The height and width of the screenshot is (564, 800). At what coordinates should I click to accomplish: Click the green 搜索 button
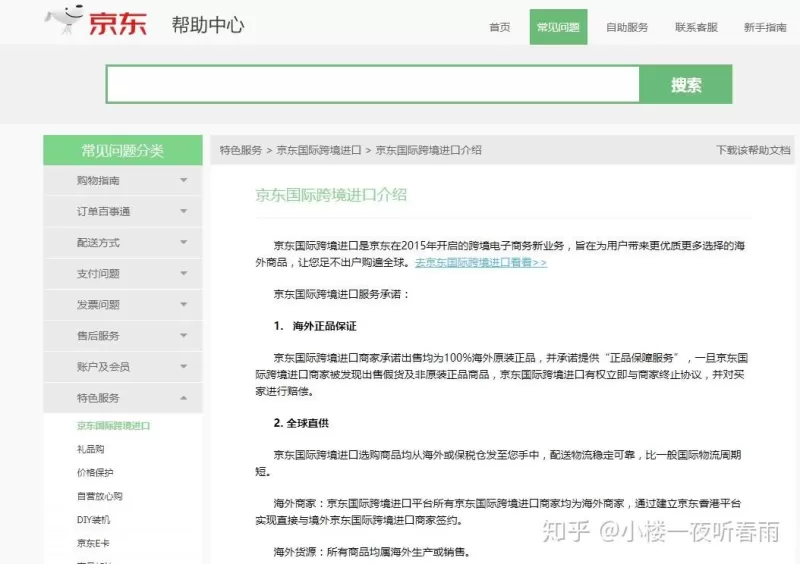686,84
